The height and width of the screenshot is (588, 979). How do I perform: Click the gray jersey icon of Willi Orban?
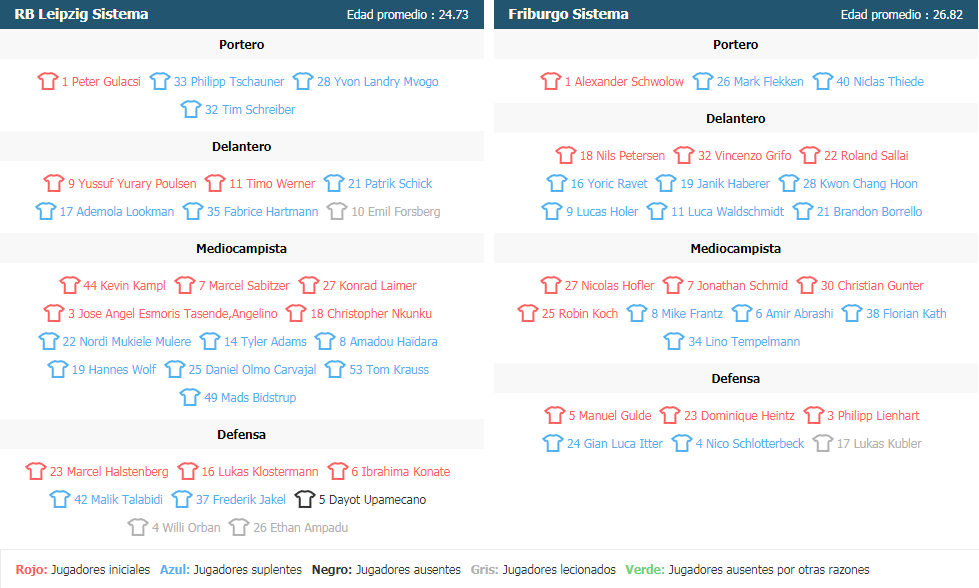(x=138, y=527)
